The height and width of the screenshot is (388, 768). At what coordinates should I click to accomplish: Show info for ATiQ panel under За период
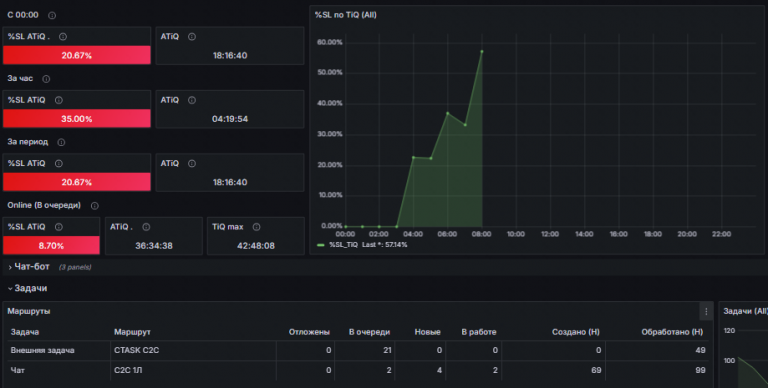click(x=192, y=164)
